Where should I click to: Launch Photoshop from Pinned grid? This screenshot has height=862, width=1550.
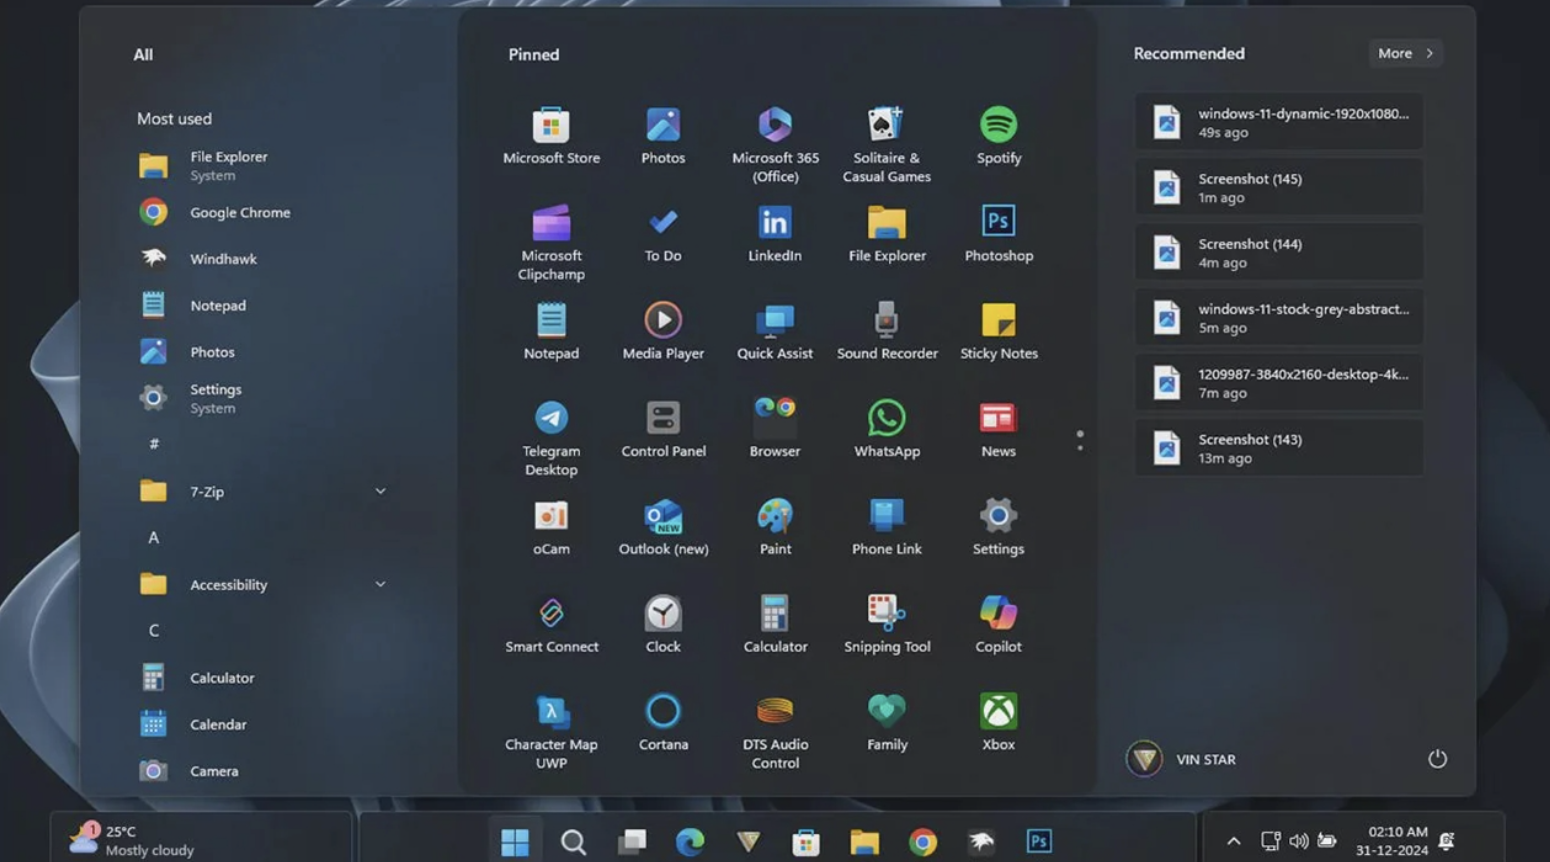click(999, 234)
